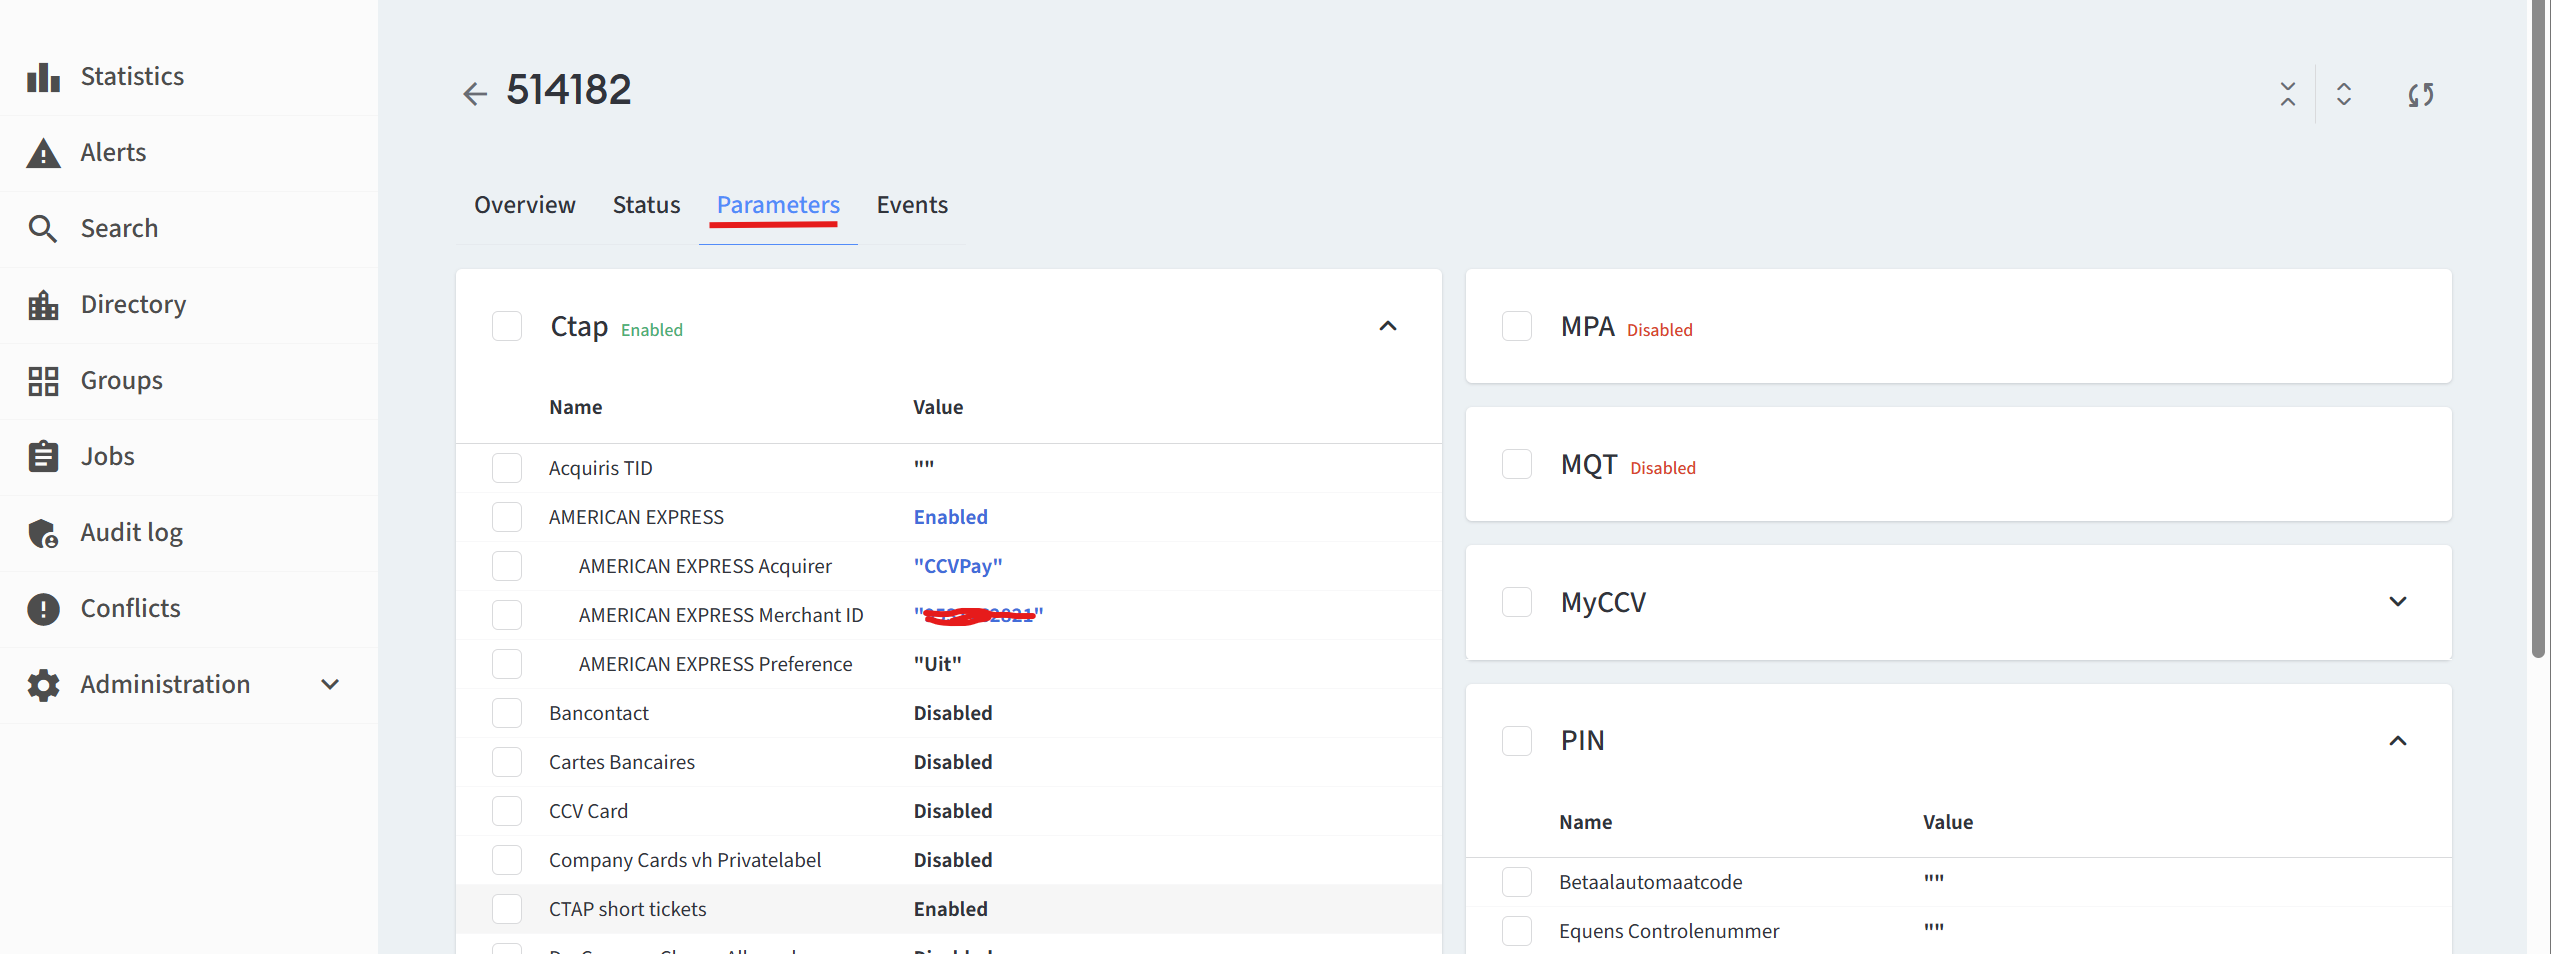Click the CTAP short tickets Enabled value
This screenshot has height=954, width=2551.
point(951,910)
